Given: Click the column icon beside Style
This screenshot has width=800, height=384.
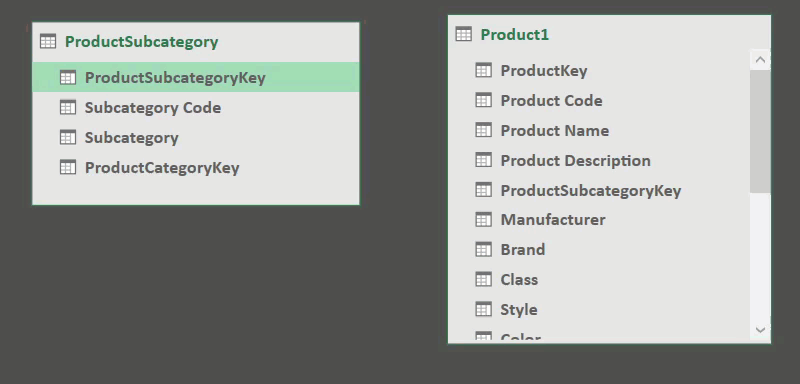Looking at the screenshot, I should coord(484,309).
